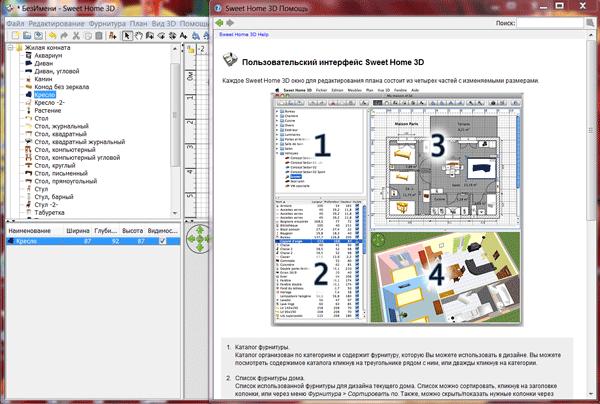This screenshot has height=404, width=600.
Task: Select Диван in catalog tree
Action: (x=44, y=64)
